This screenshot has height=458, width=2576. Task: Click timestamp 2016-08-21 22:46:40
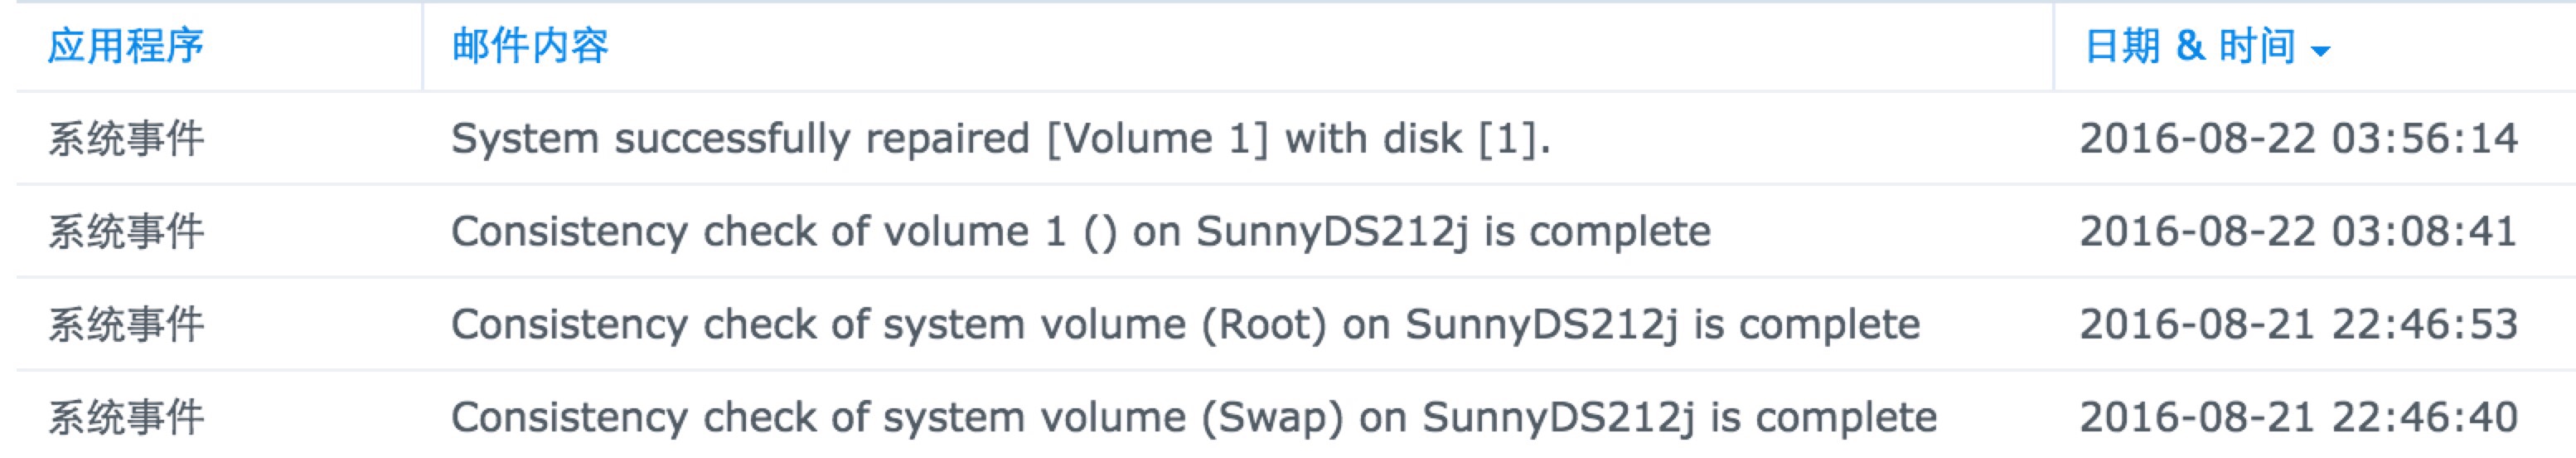pos(2298,418)
